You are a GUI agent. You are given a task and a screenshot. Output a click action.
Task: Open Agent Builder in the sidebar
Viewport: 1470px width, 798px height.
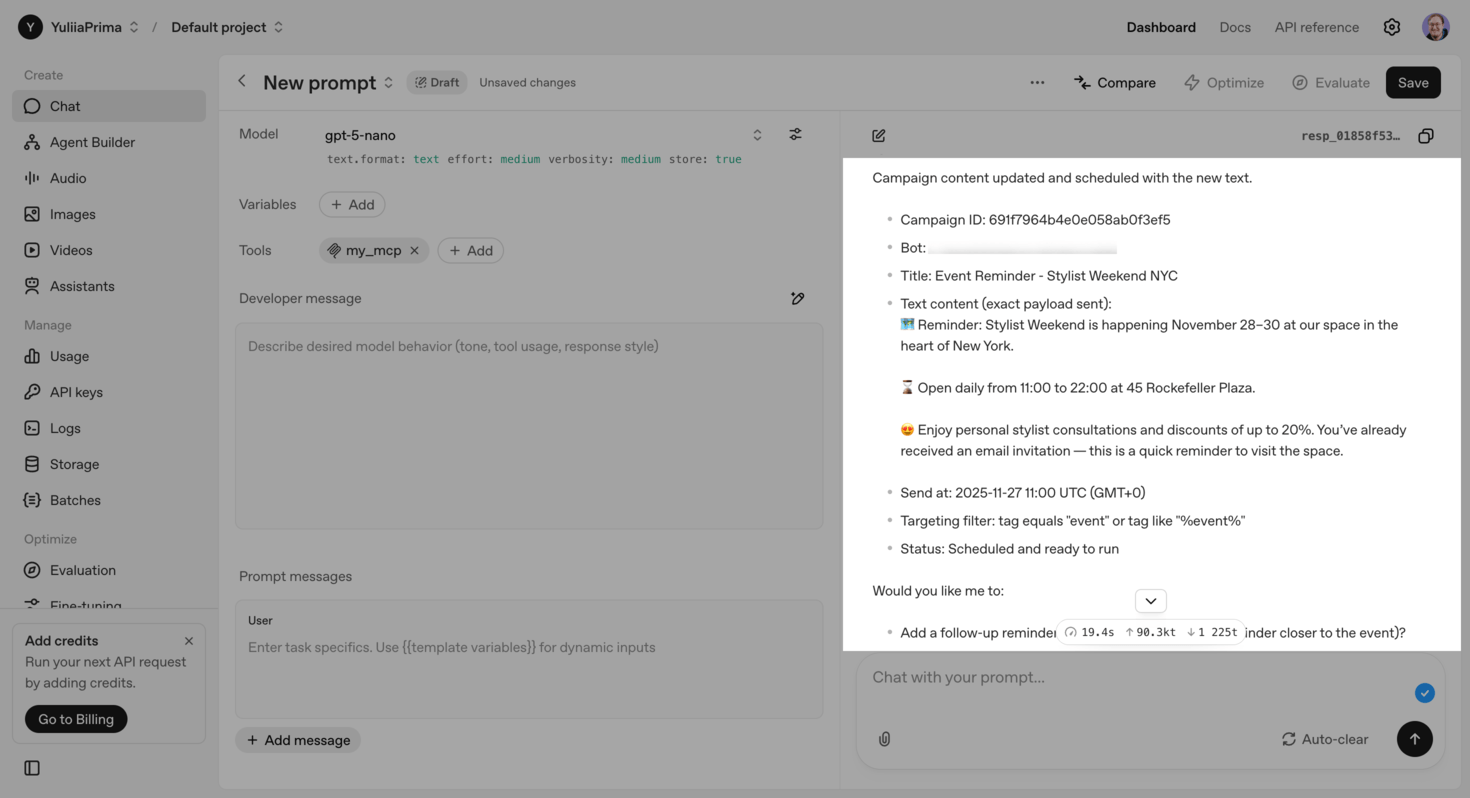(x=92, y=142)
